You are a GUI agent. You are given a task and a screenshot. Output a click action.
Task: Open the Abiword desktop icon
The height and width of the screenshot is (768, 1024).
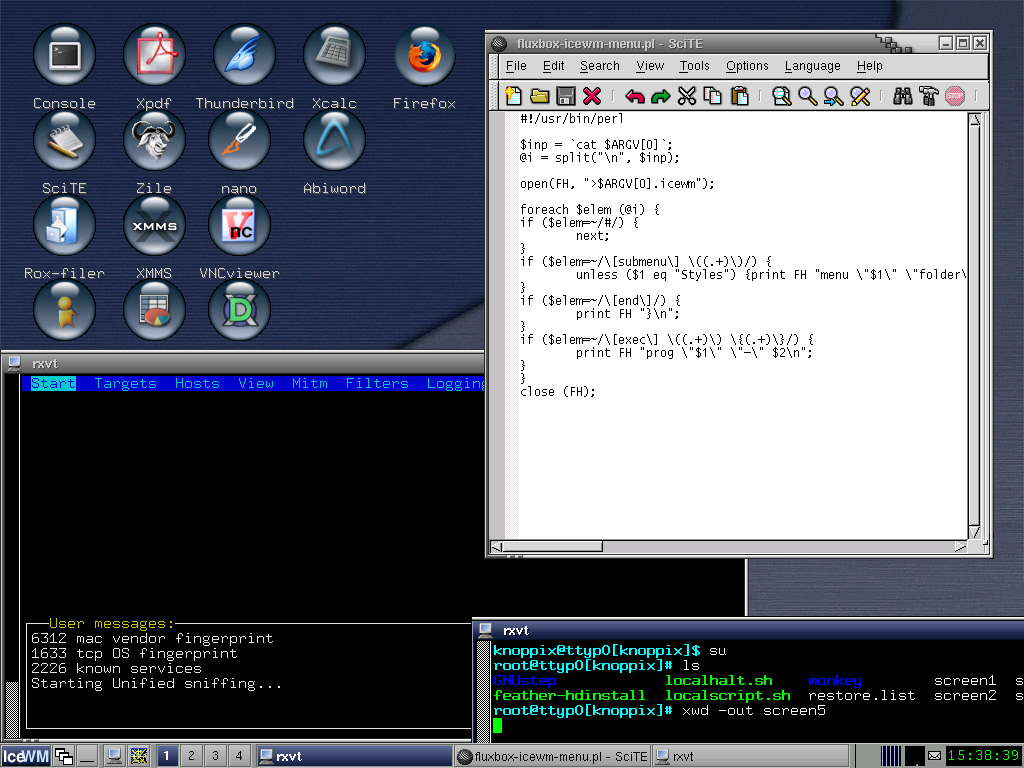[334, 140]
